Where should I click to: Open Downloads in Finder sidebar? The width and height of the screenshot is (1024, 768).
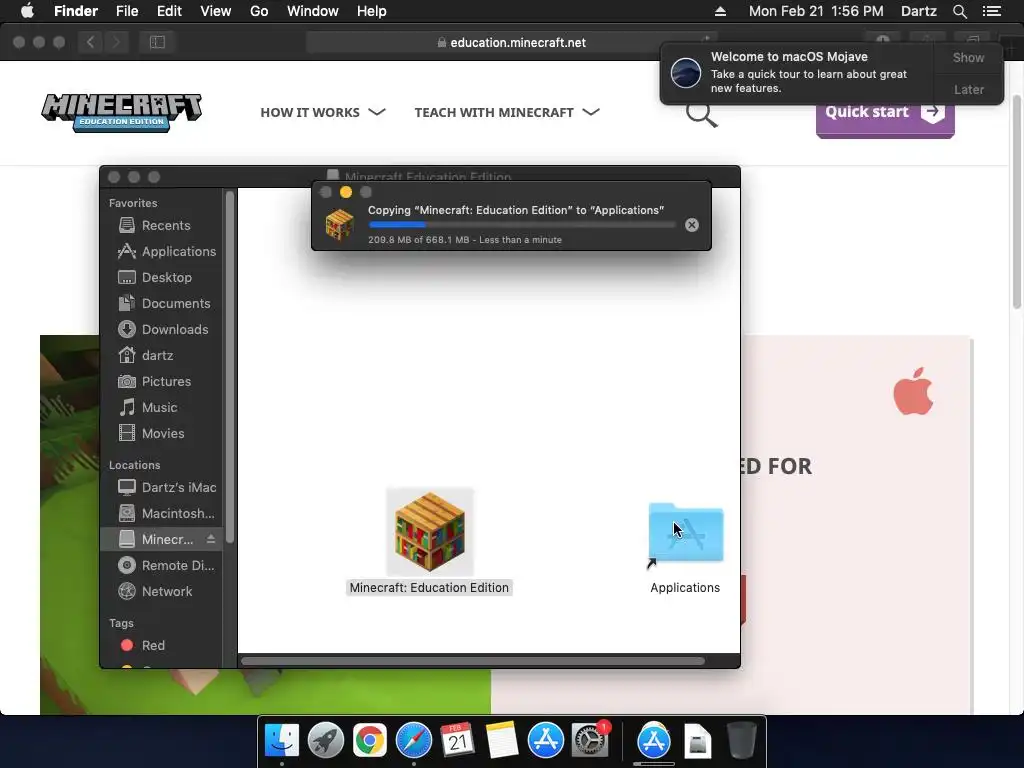click(161, 330)
